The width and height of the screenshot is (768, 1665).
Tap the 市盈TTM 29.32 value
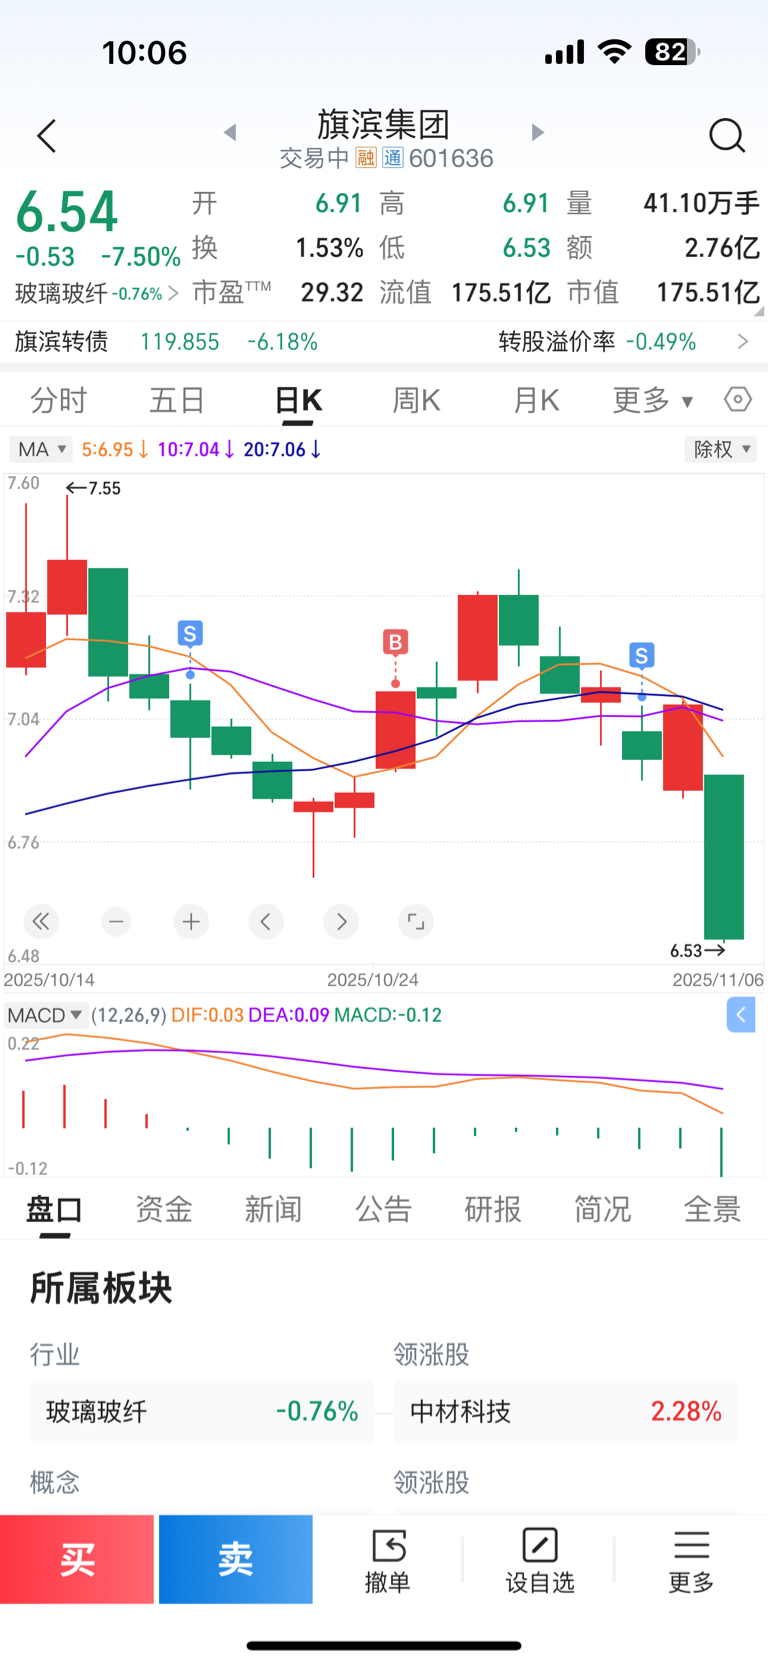pos(332,292)
